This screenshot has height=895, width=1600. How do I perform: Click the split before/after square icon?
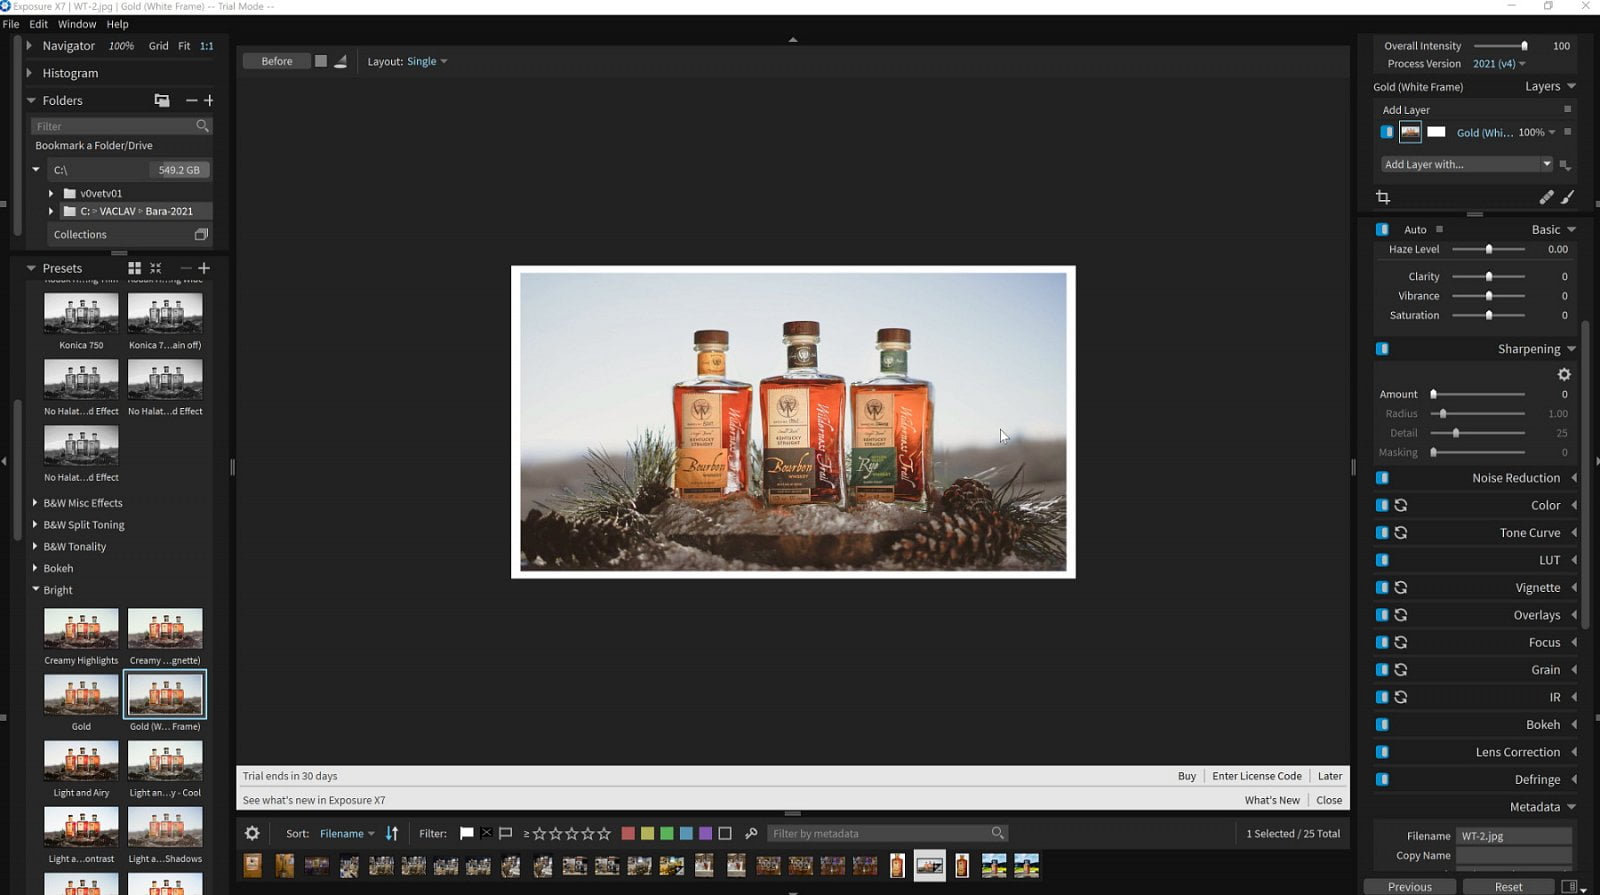[x=321, y=61]
